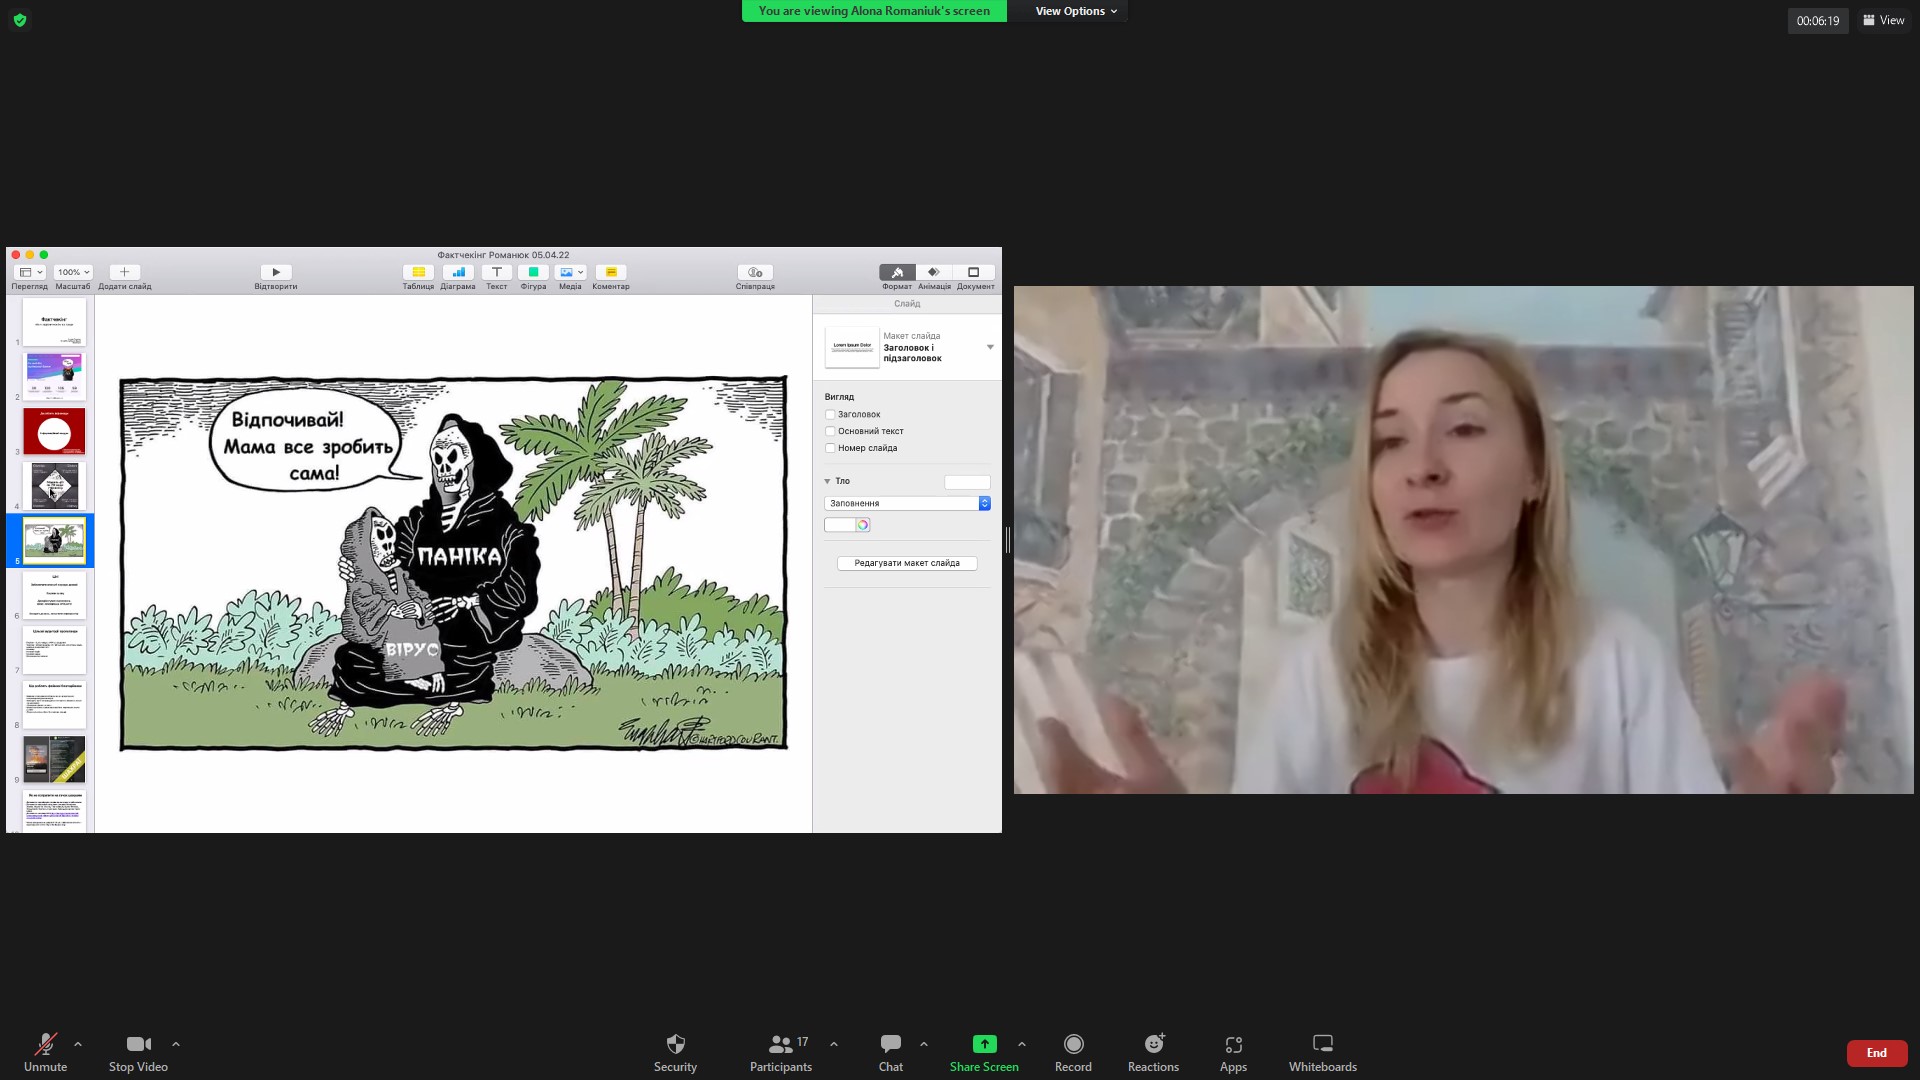The image size is (1920, 1080).
Task: Select slide 6 text thumbnail
Action: (x=54, y=595)
